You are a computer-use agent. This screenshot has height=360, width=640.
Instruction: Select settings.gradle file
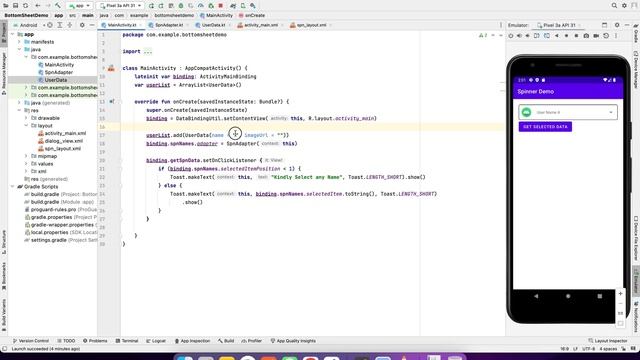[60, 240]
